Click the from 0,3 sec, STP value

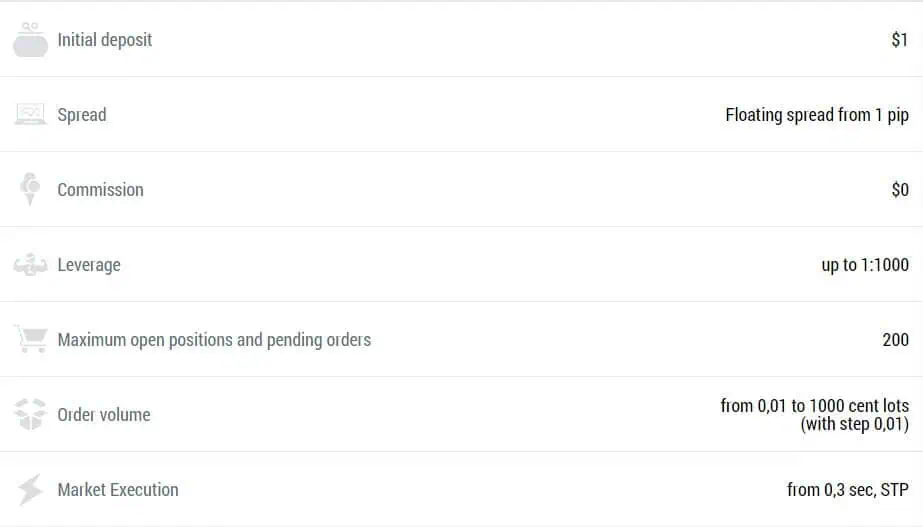848,489
